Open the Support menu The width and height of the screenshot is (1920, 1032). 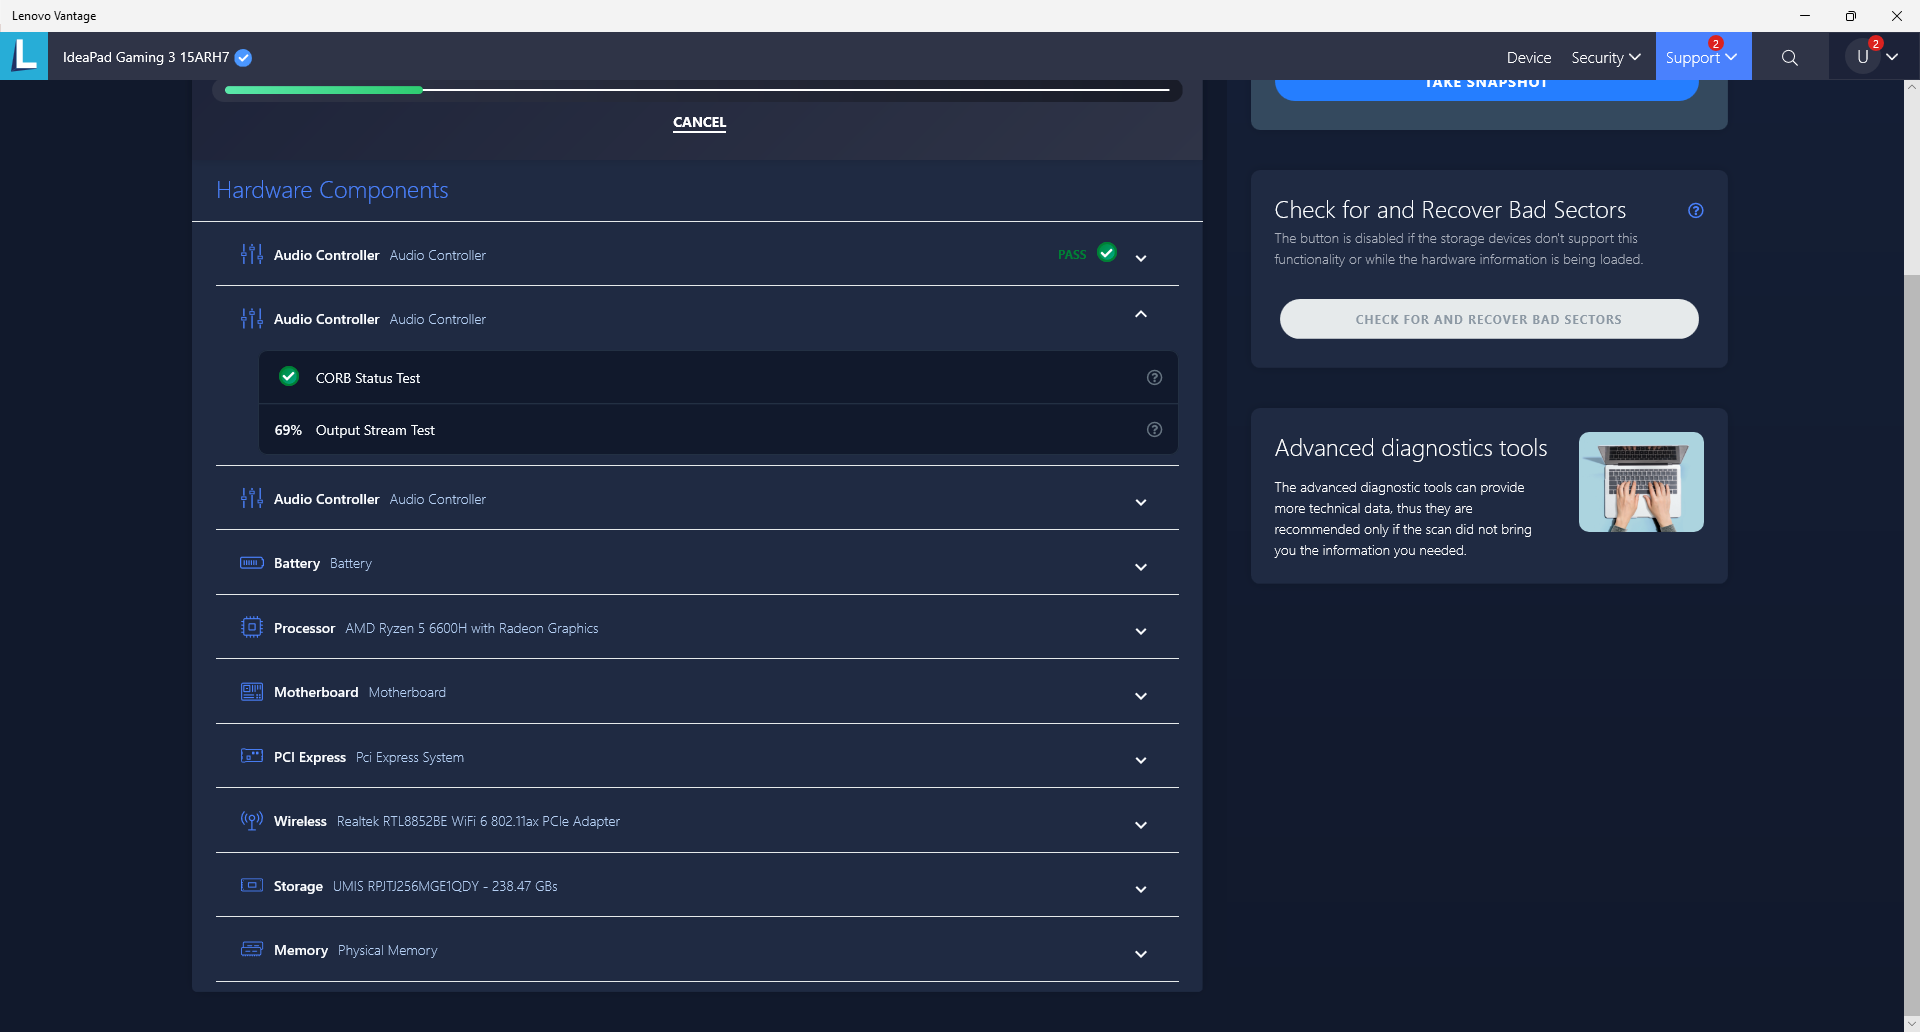1701,58
